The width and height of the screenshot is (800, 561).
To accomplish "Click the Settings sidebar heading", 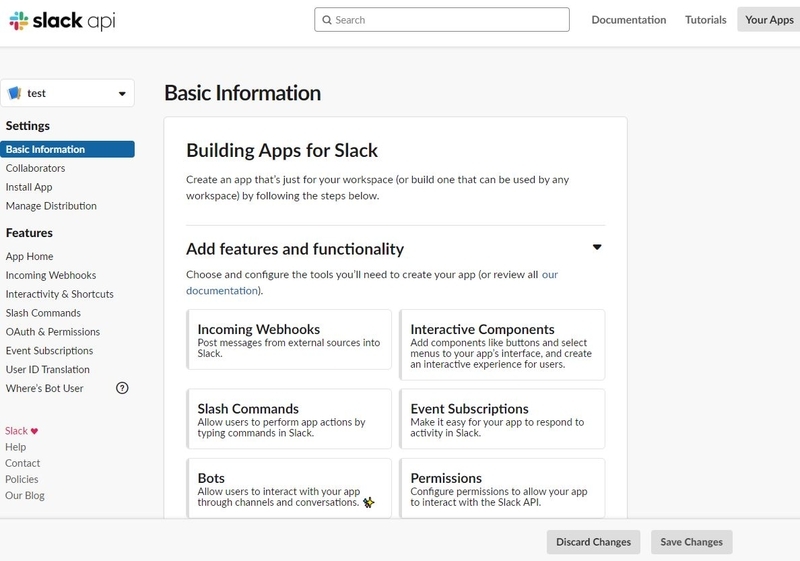I will coord(28,126).
